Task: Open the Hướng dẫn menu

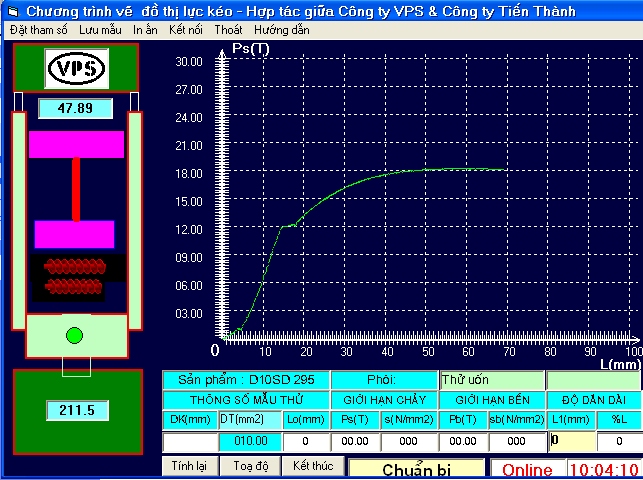Action: pos(282,30)
